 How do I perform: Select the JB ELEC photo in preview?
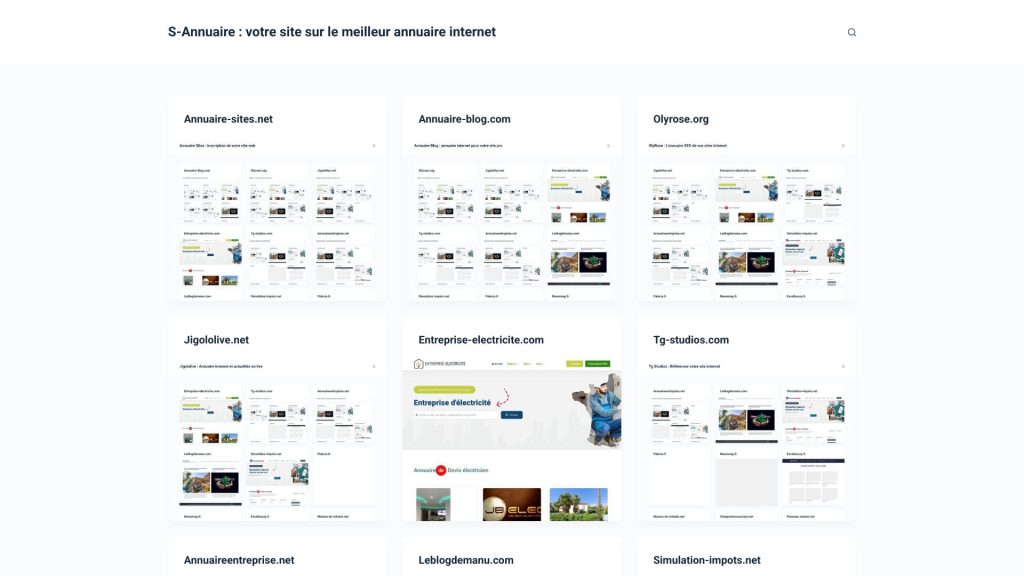(511, 504)
